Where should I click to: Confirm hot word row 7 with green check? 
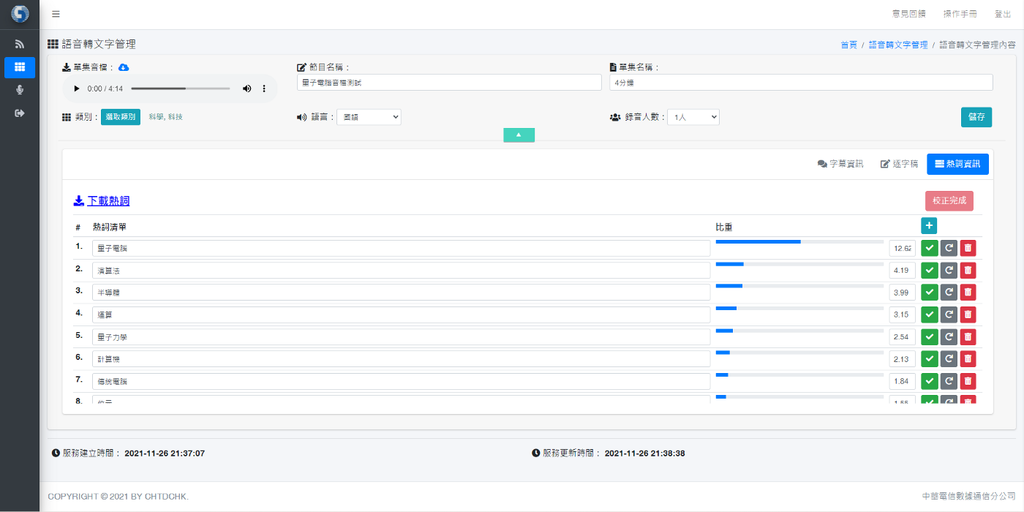929,381
